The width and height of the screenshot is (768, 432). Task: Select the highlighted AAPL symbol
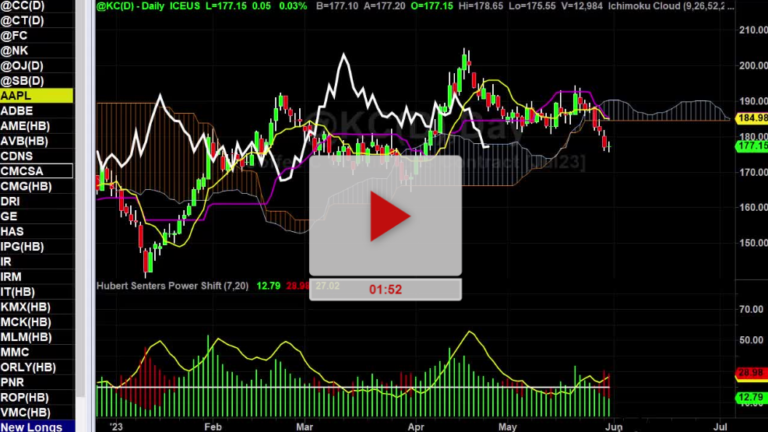pyautogui.click(x=36, y=95)
